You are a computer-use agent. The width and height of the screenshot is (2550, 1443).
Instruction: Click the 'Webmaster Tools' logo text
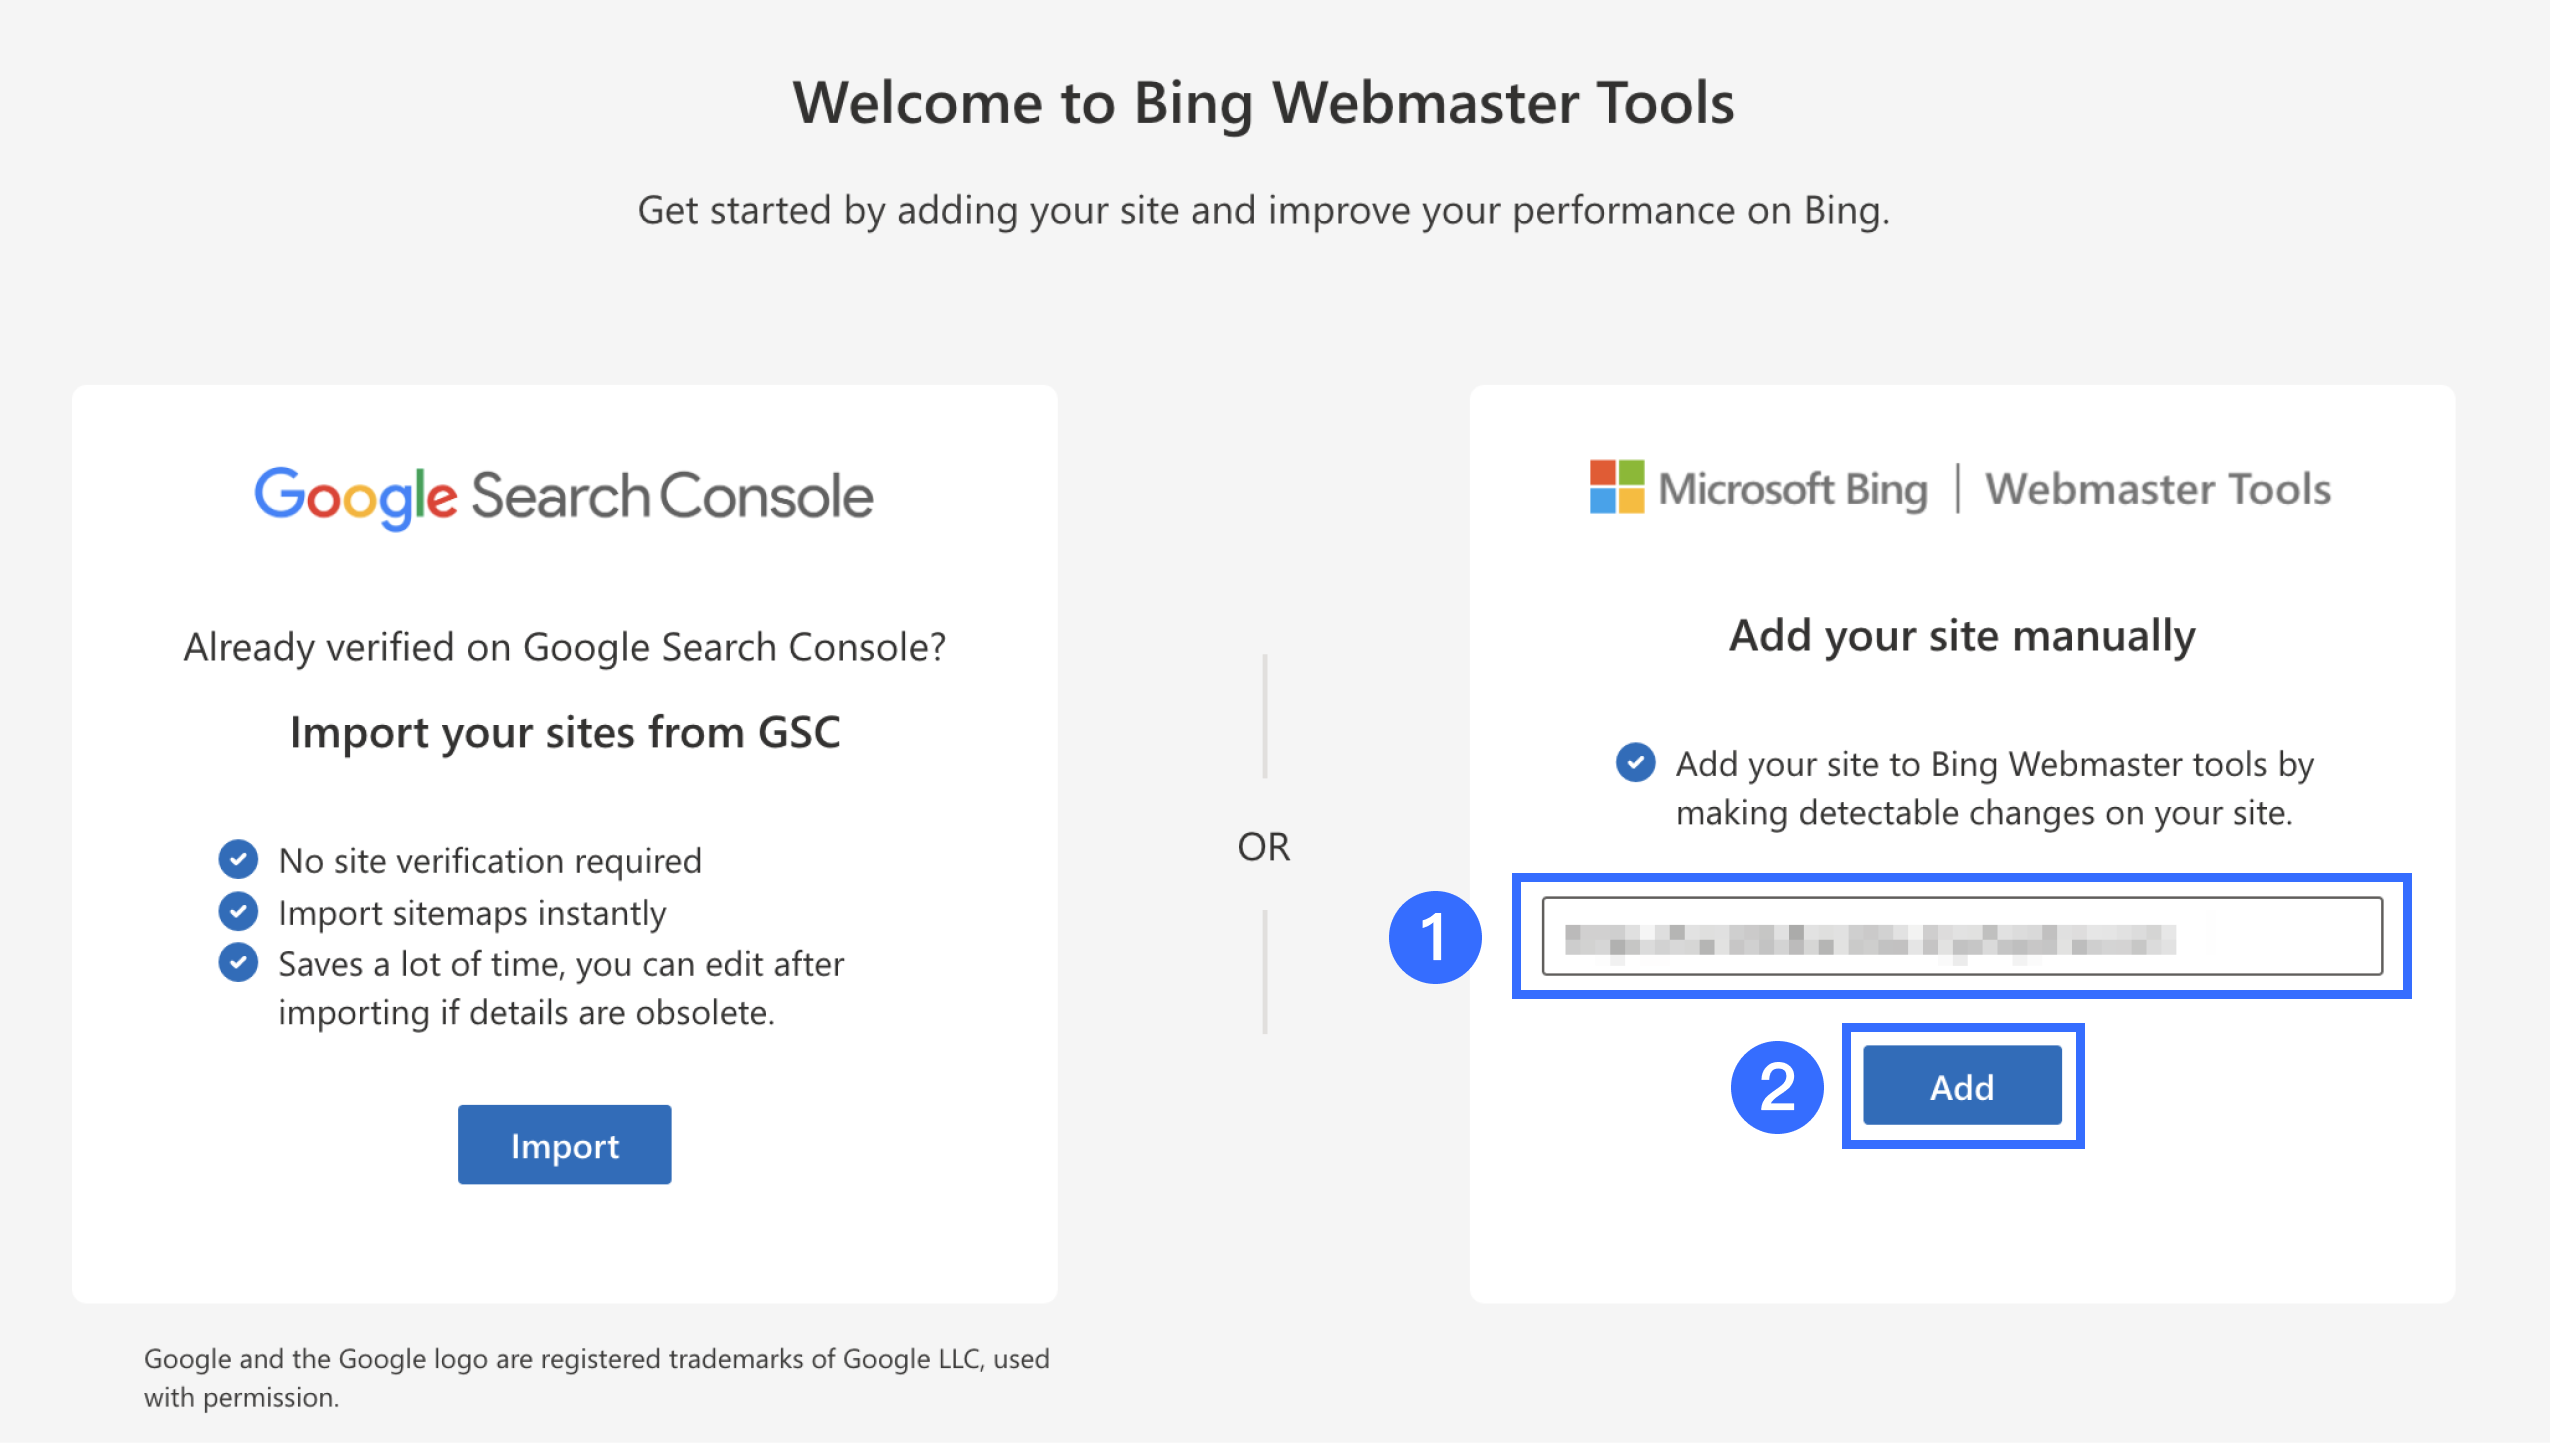pos(2157,490)
